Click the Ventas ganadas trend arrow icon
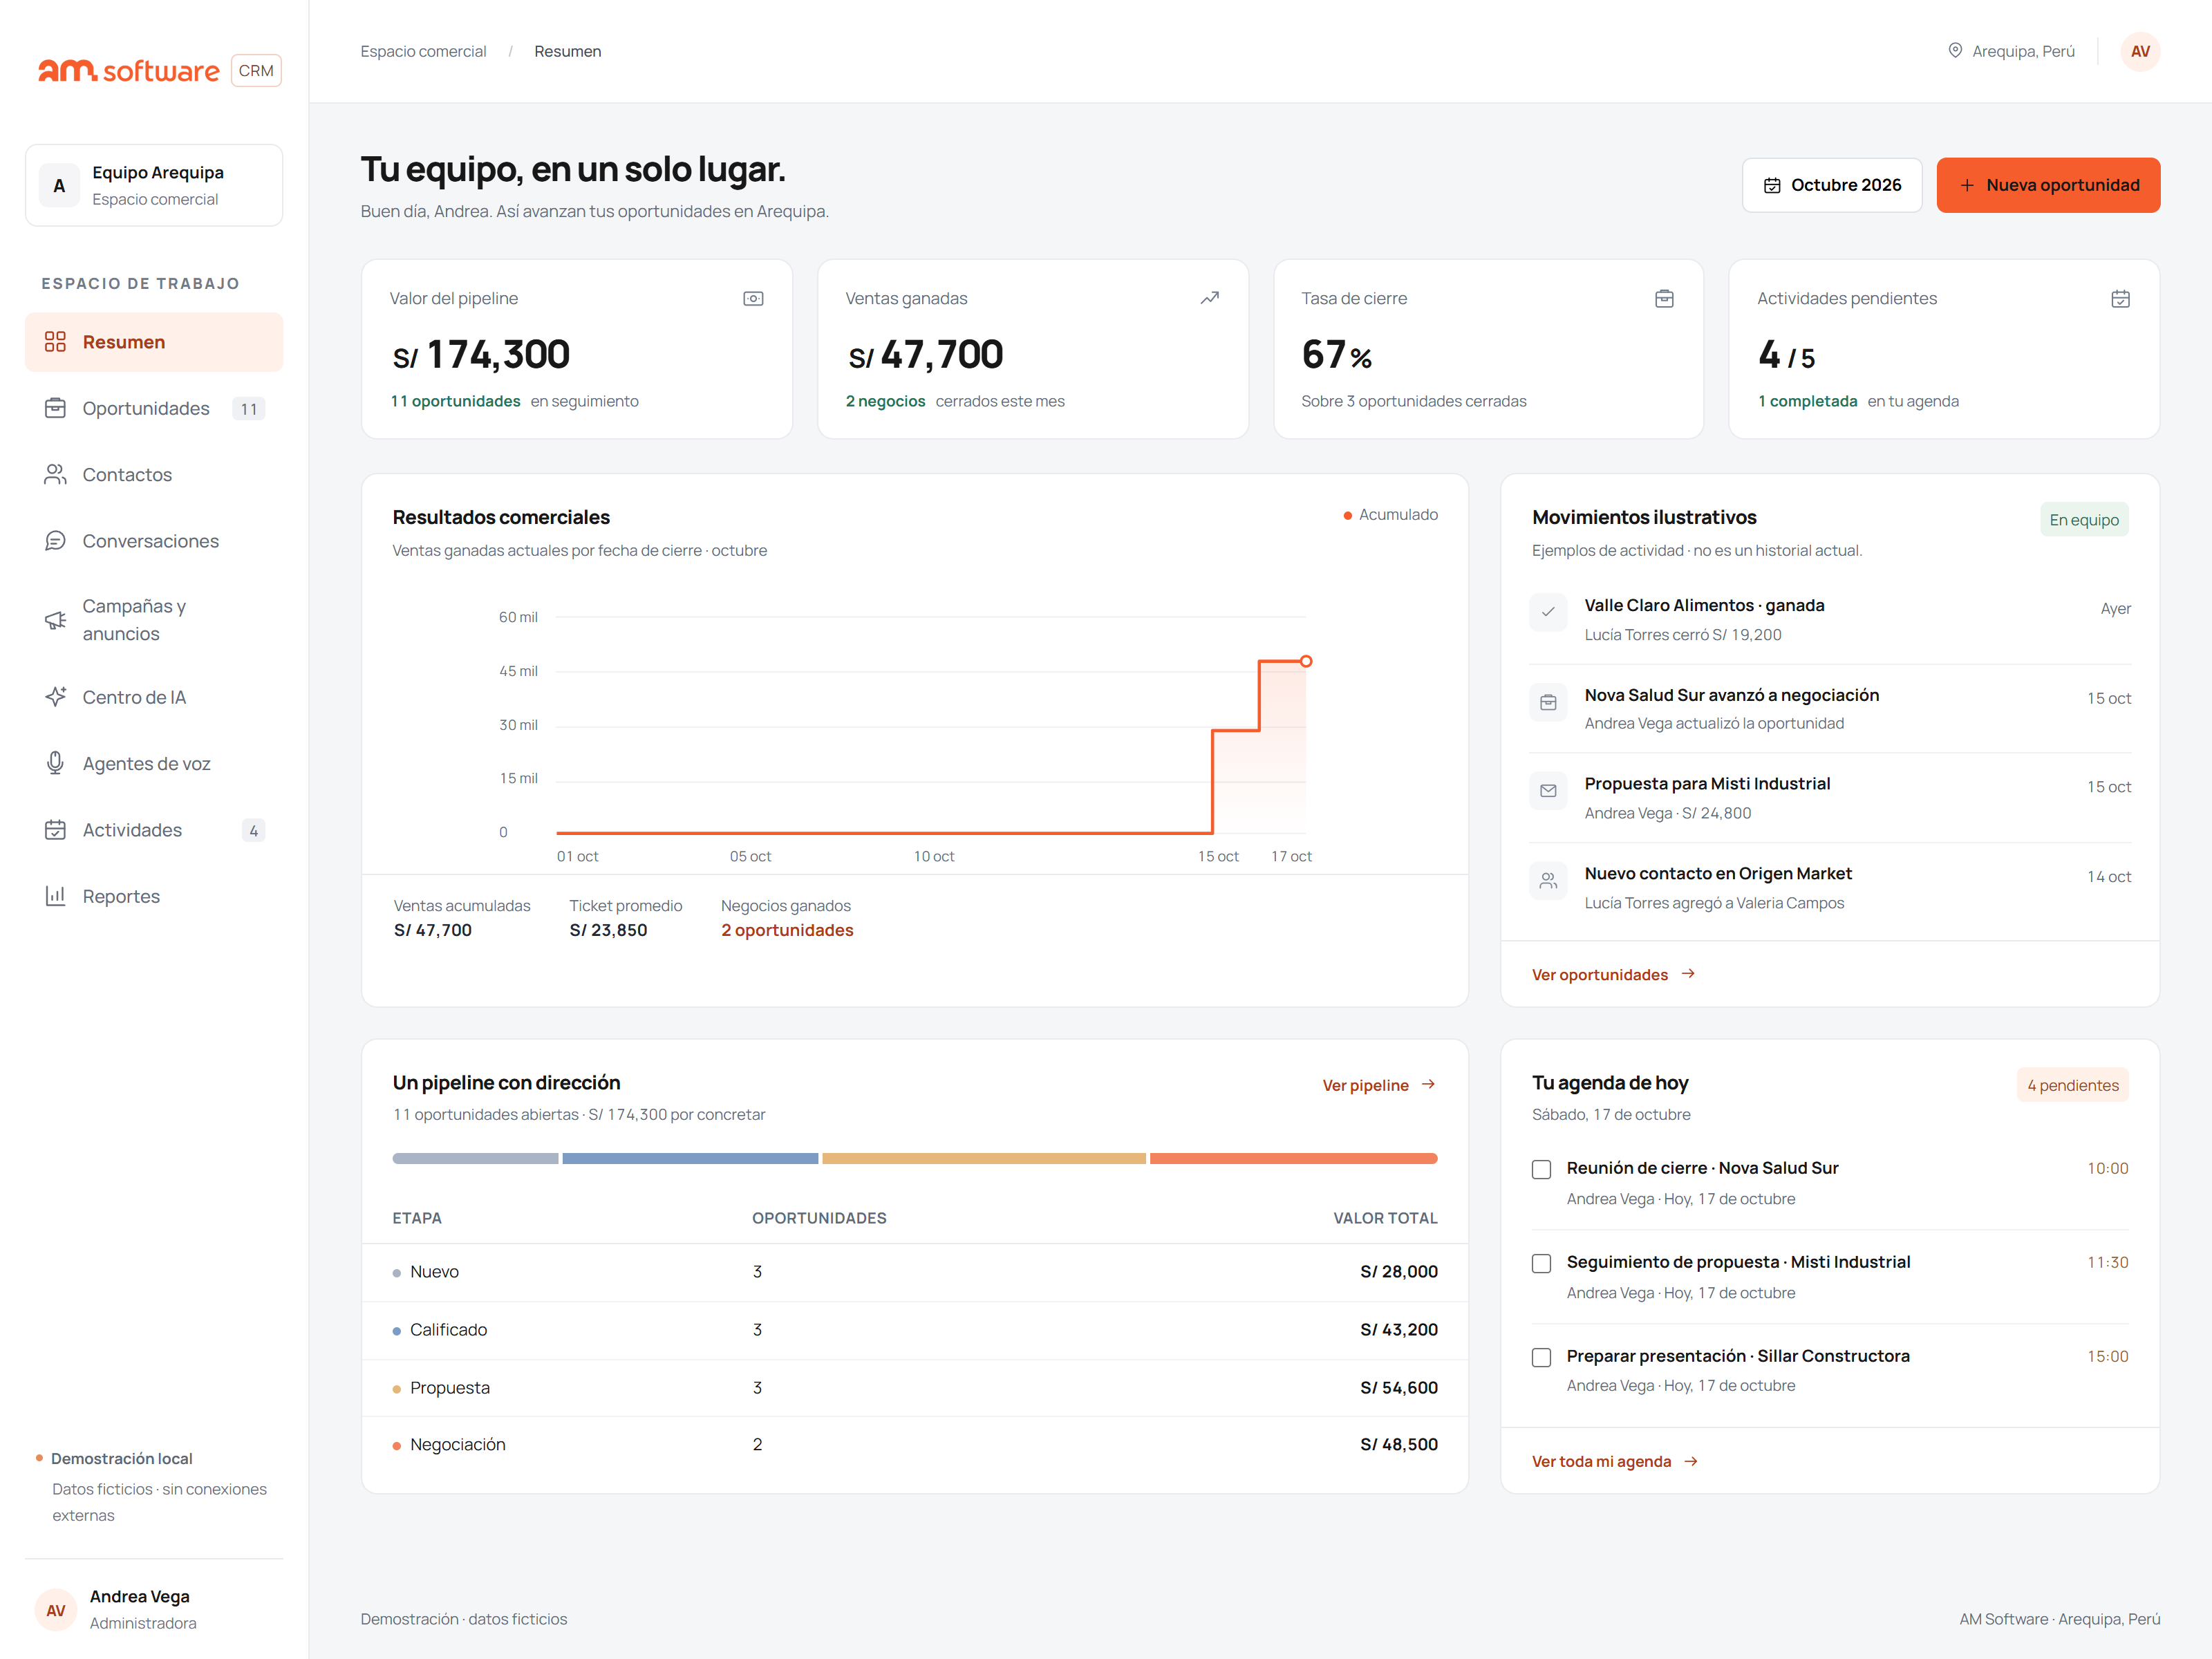2212x1659 pixels. pos(1209,298)
